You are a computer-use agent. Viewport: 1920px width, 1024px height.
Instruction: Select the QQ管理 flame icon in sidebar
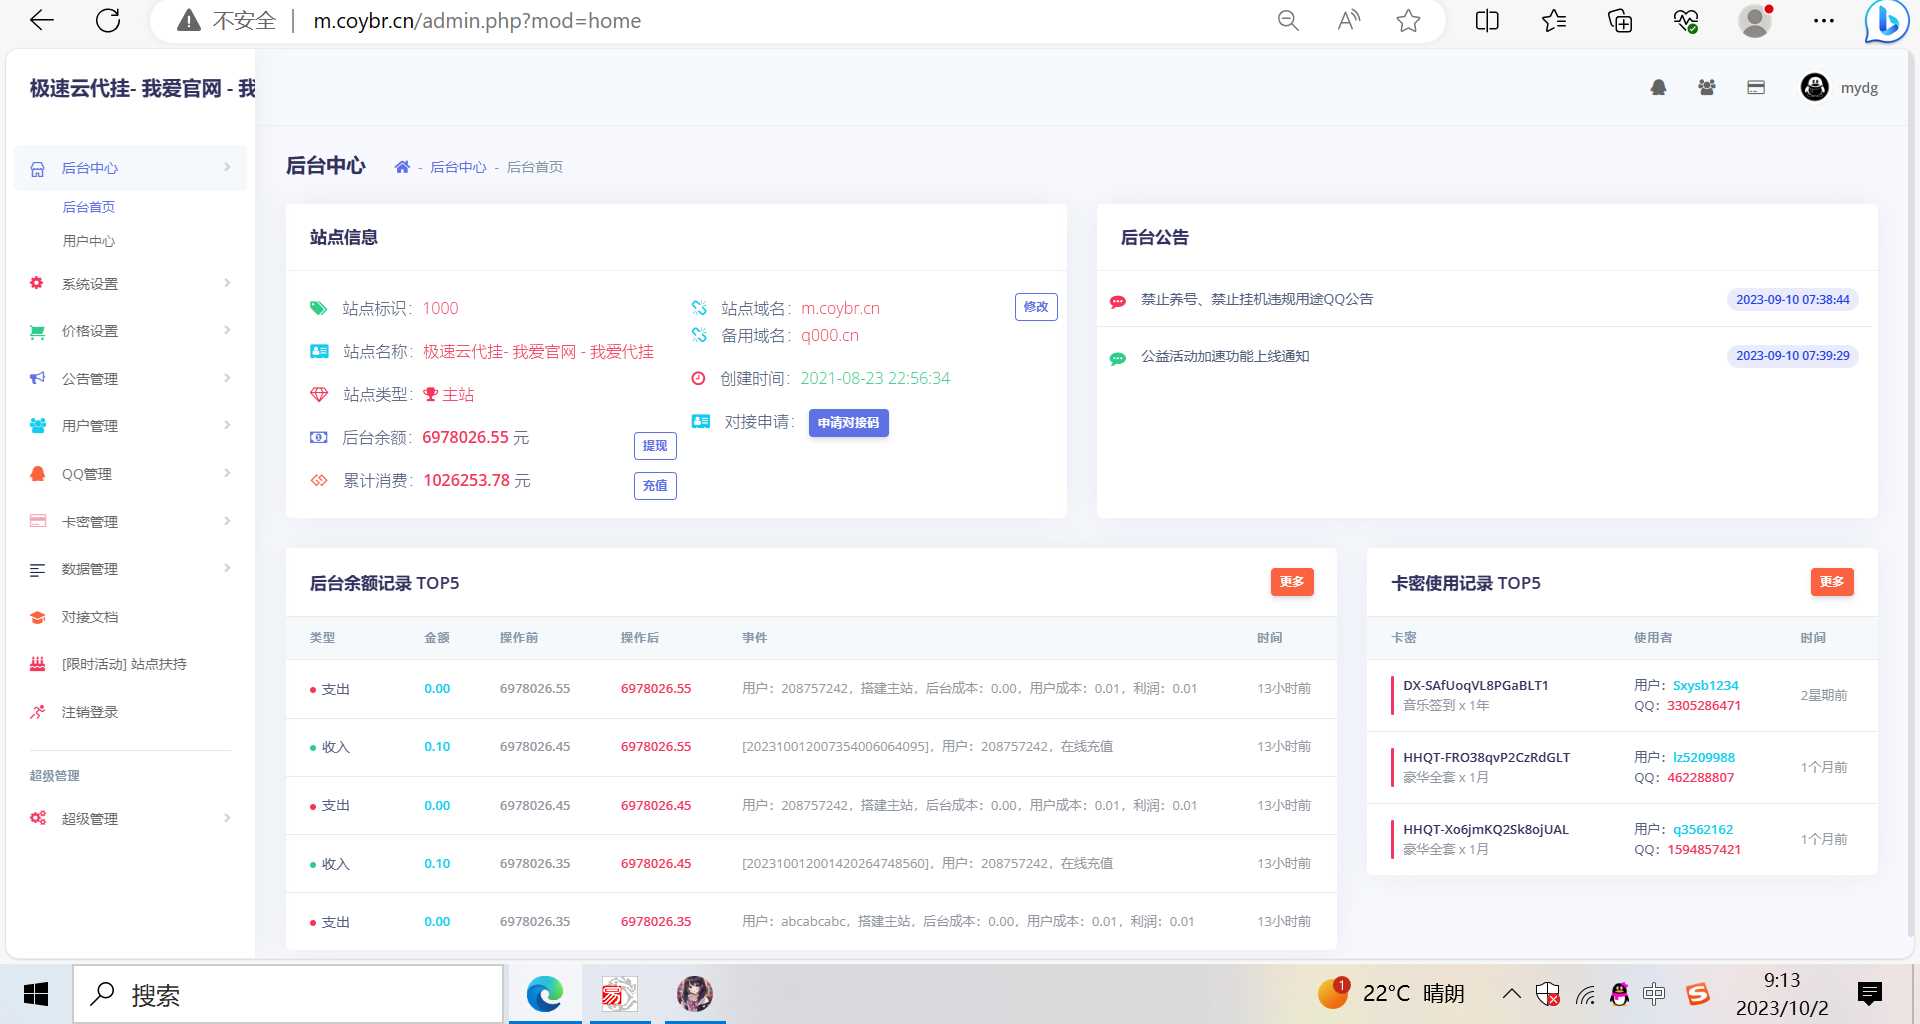click(x=37, y=473)
